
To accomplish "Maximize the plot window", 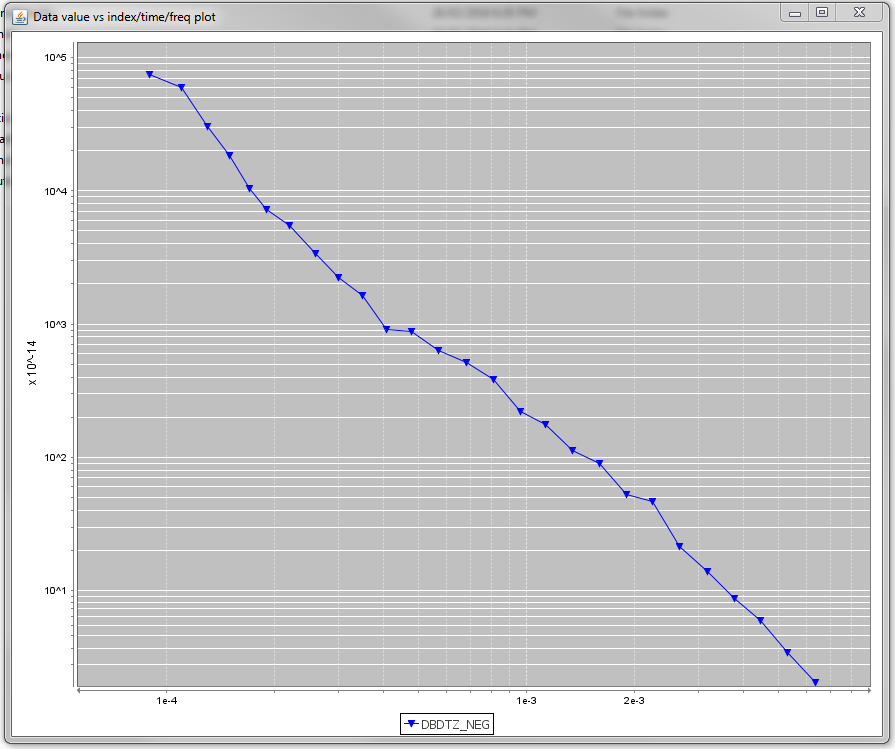I will [822, 13].
